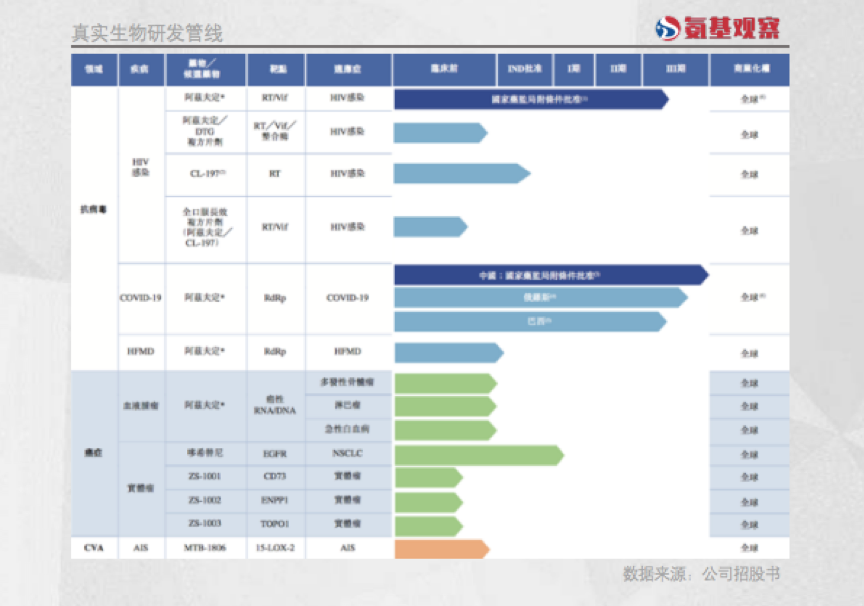Click the dark blue COVID-19 China approval bar

550,274
